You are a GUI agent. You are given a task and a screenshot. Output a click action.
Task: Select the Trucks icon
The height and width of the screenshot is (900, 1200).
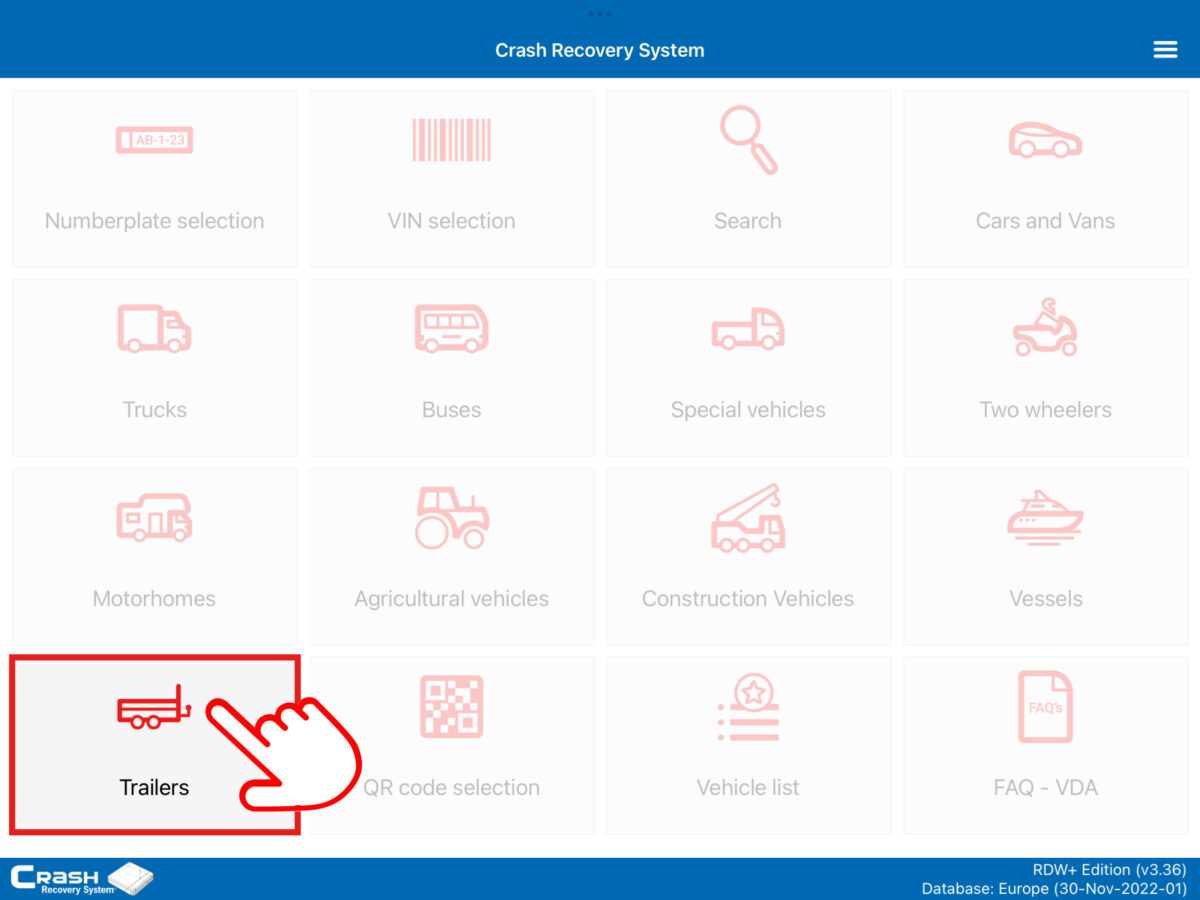[x=154, y=329]
